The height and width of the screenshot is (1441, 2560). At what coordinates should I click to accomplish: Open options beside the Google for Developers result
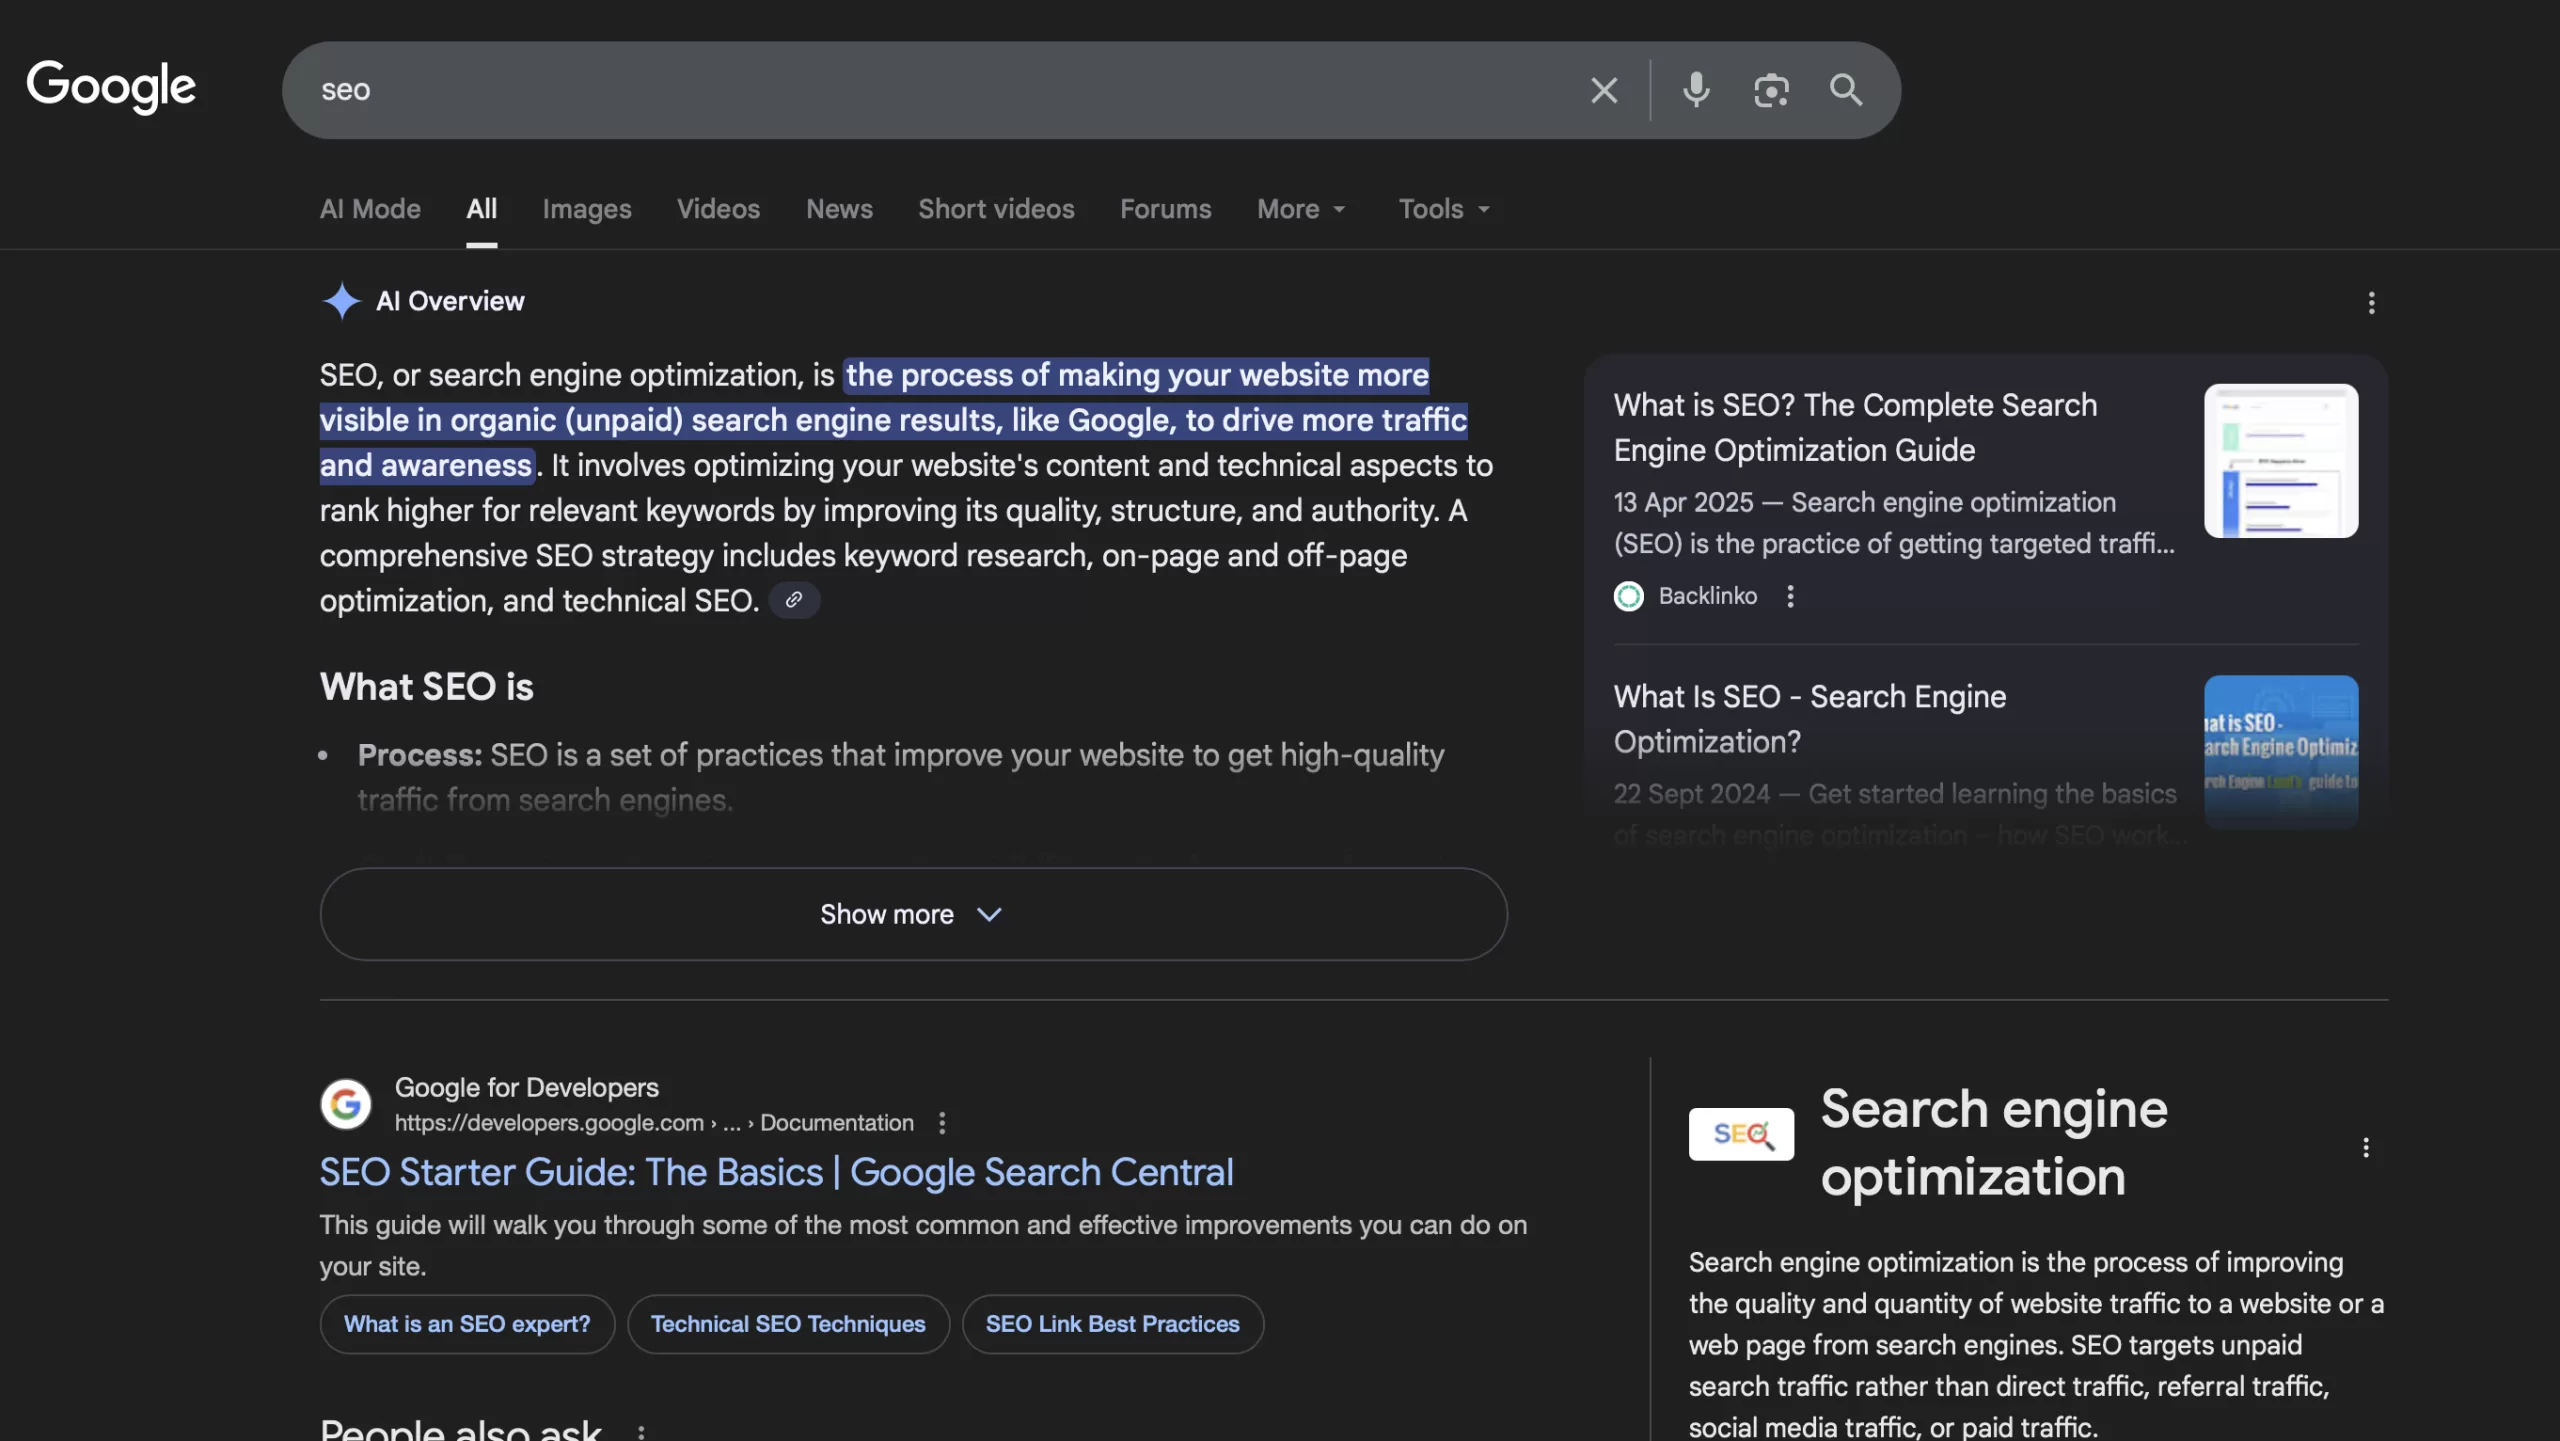[942, 1123]
